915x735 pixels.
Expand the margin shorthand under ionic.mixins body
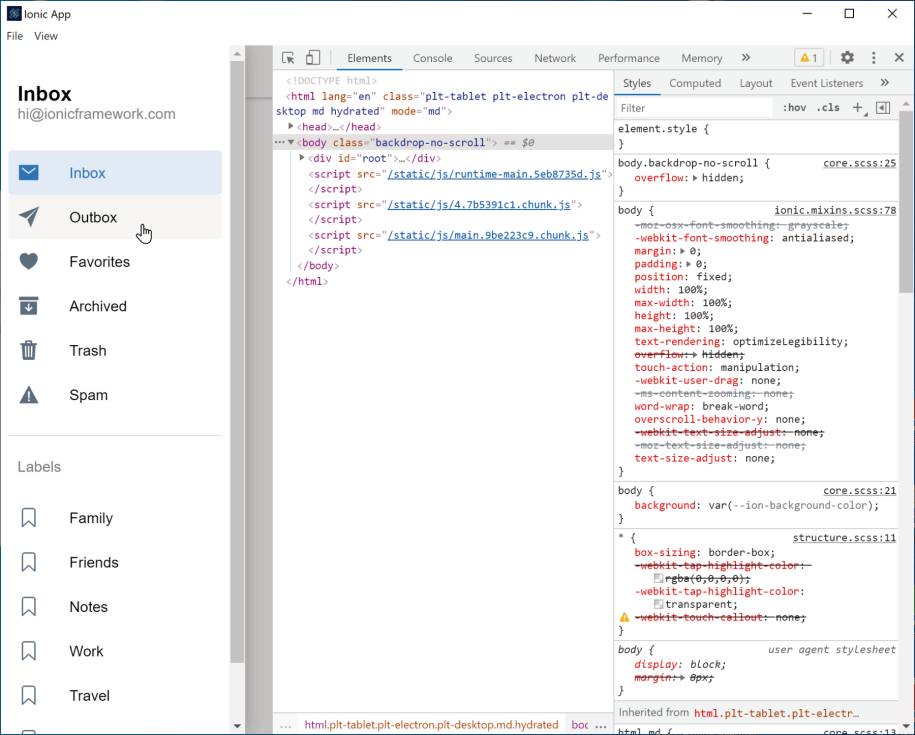click(682, 251)
